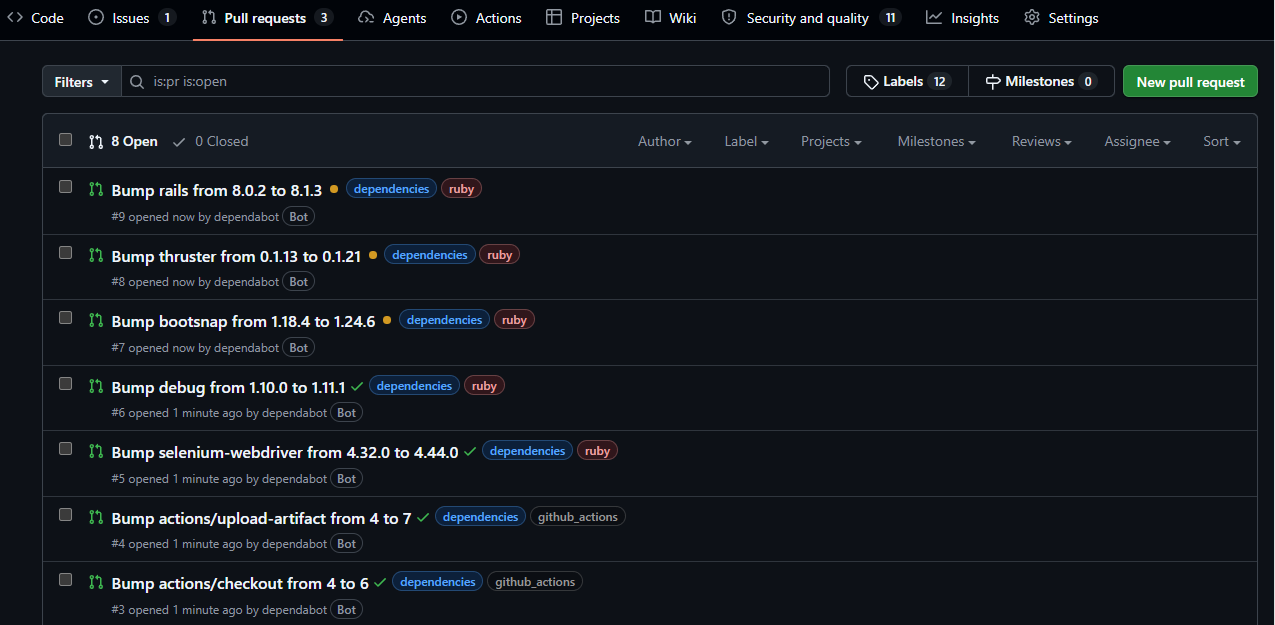Click ruby label on Bump thruster row

point(500,255)
